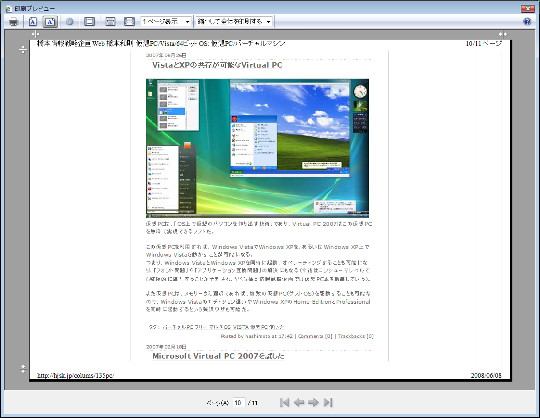
Task: Close the print preview window
Action: pyautogui.click(x=527, y=8)
